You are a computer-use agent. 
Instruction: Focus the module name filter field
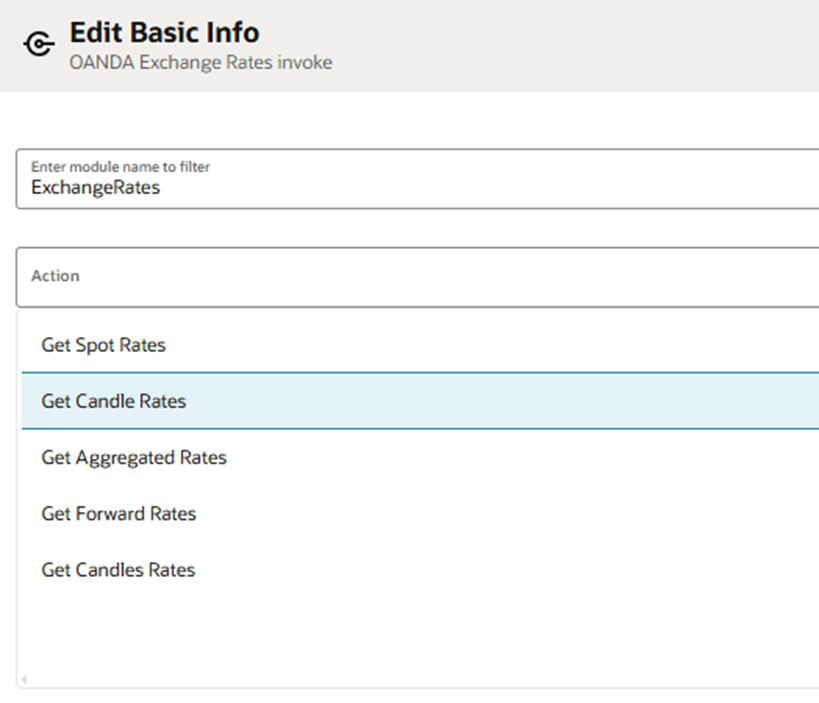point(420,179)
